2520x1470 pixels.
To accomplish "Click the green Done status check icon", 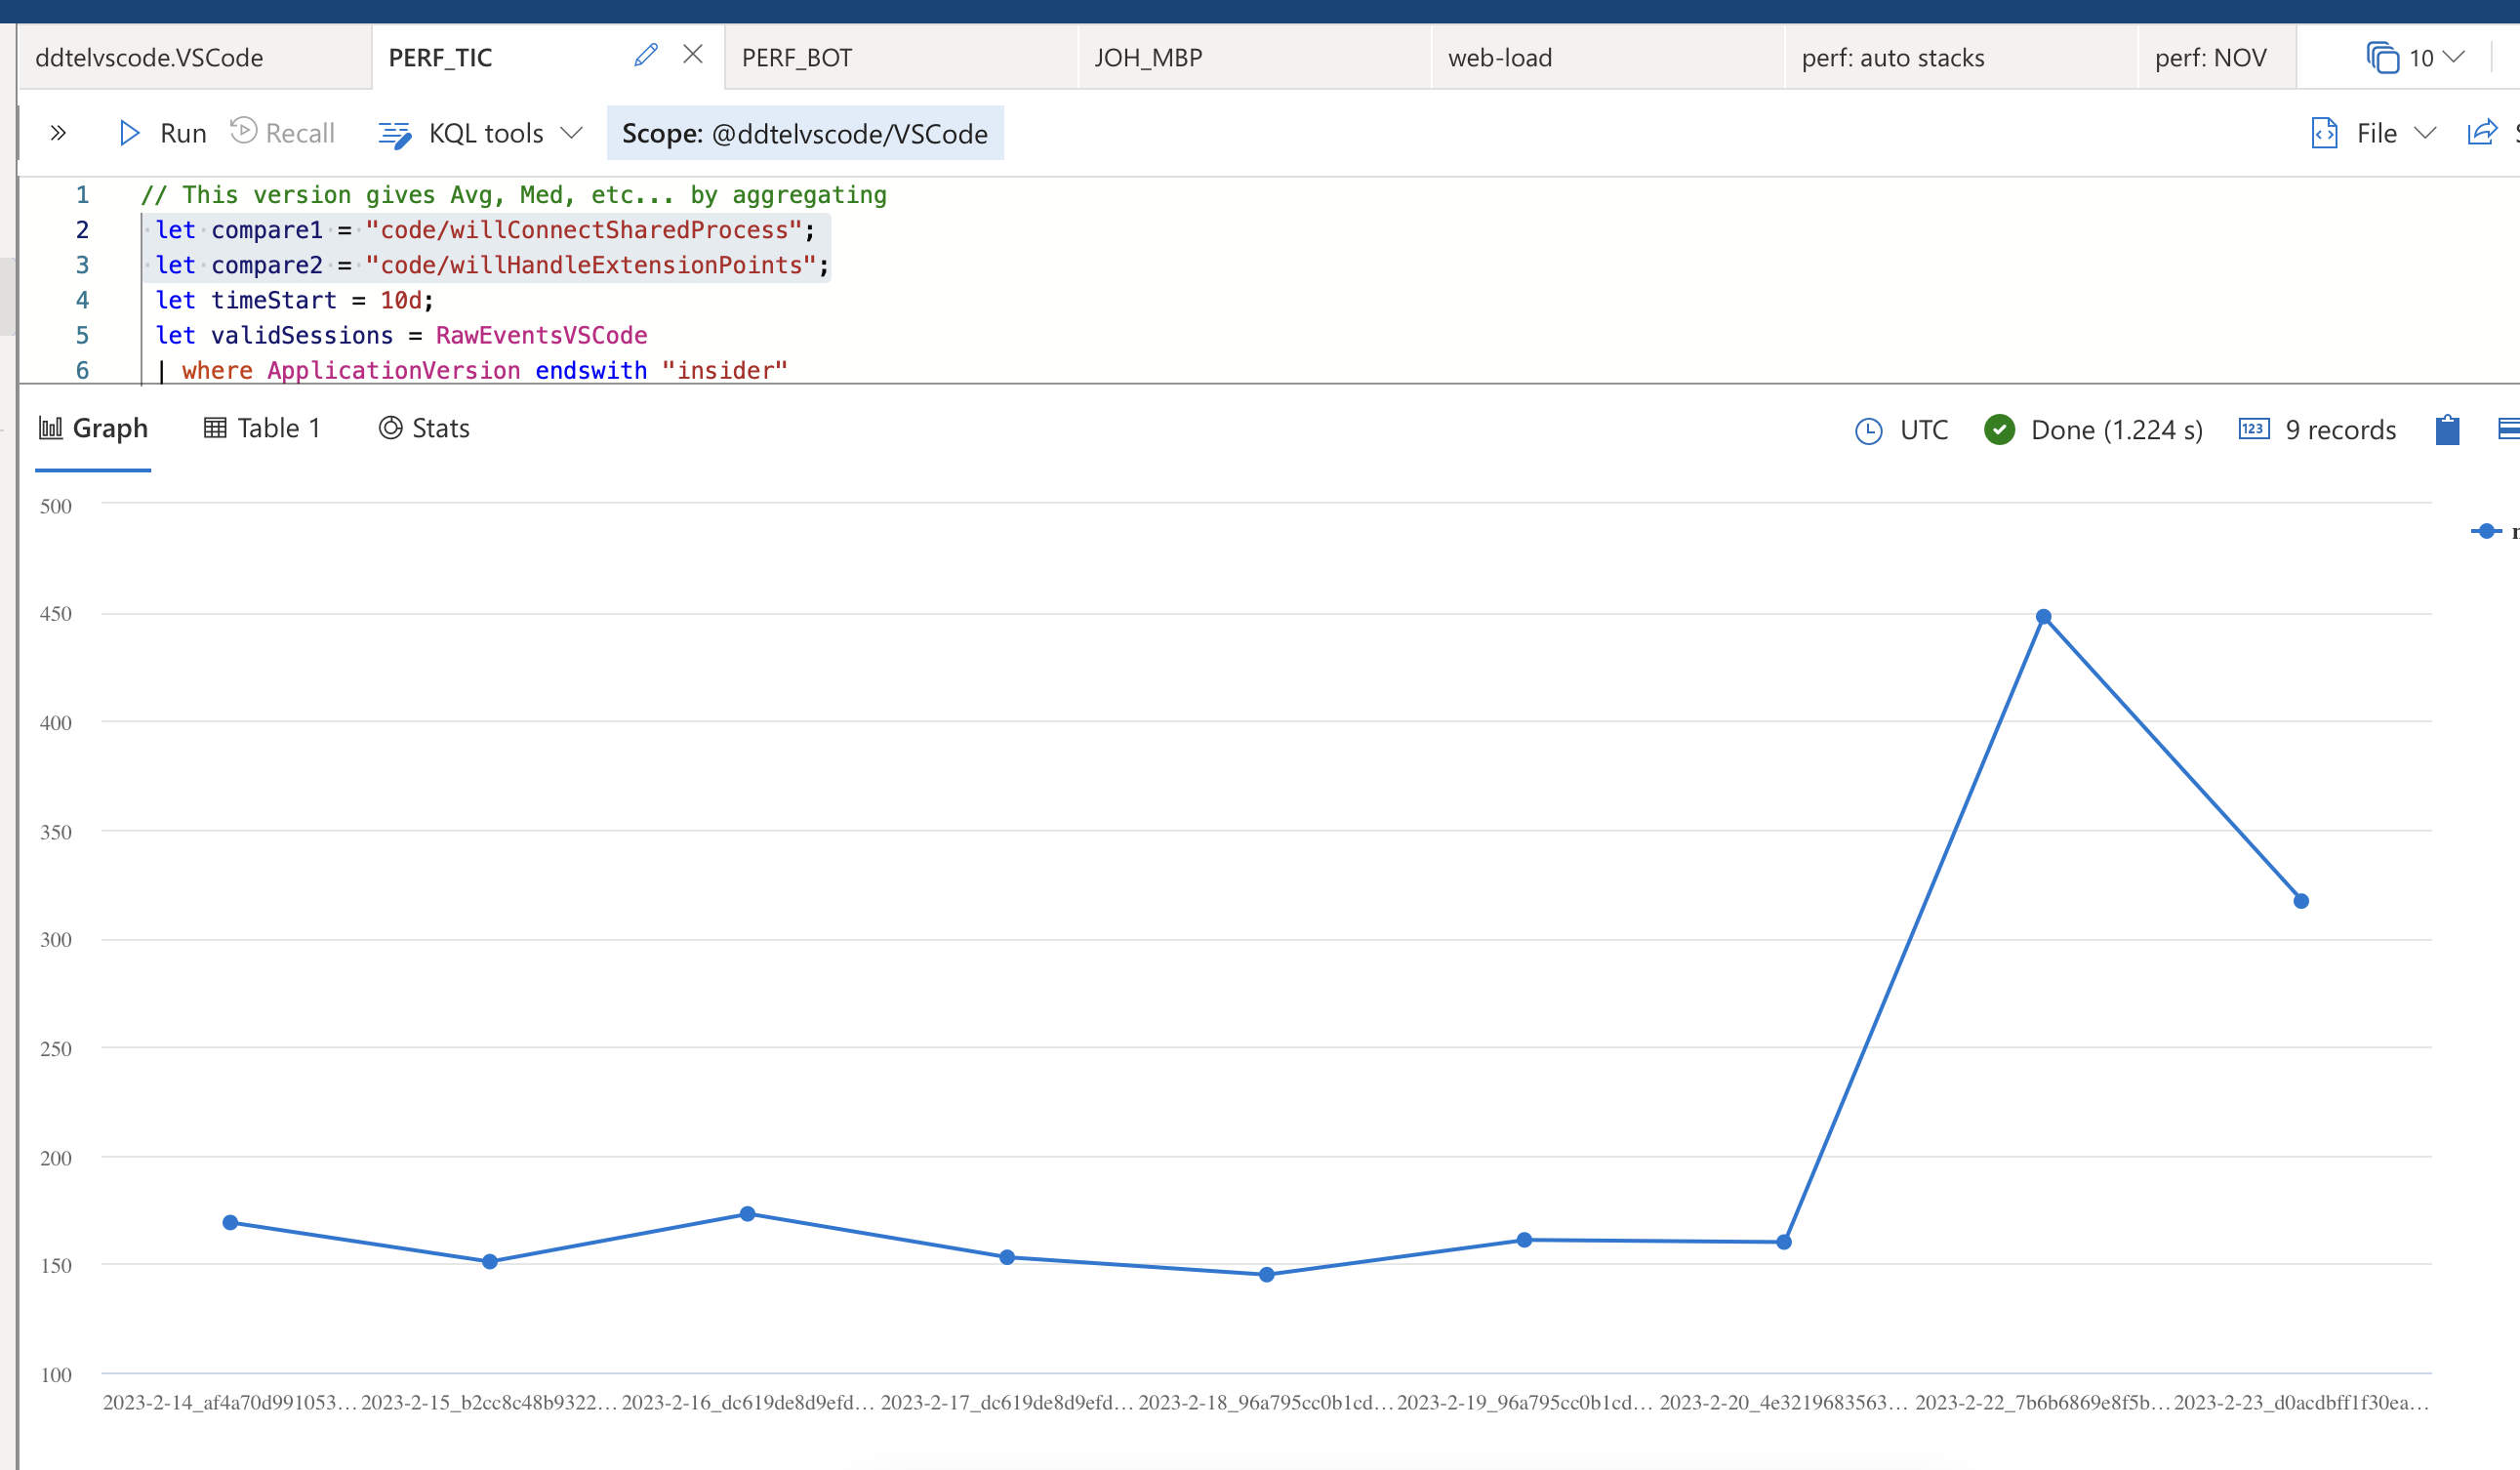I will (2000, 429).
